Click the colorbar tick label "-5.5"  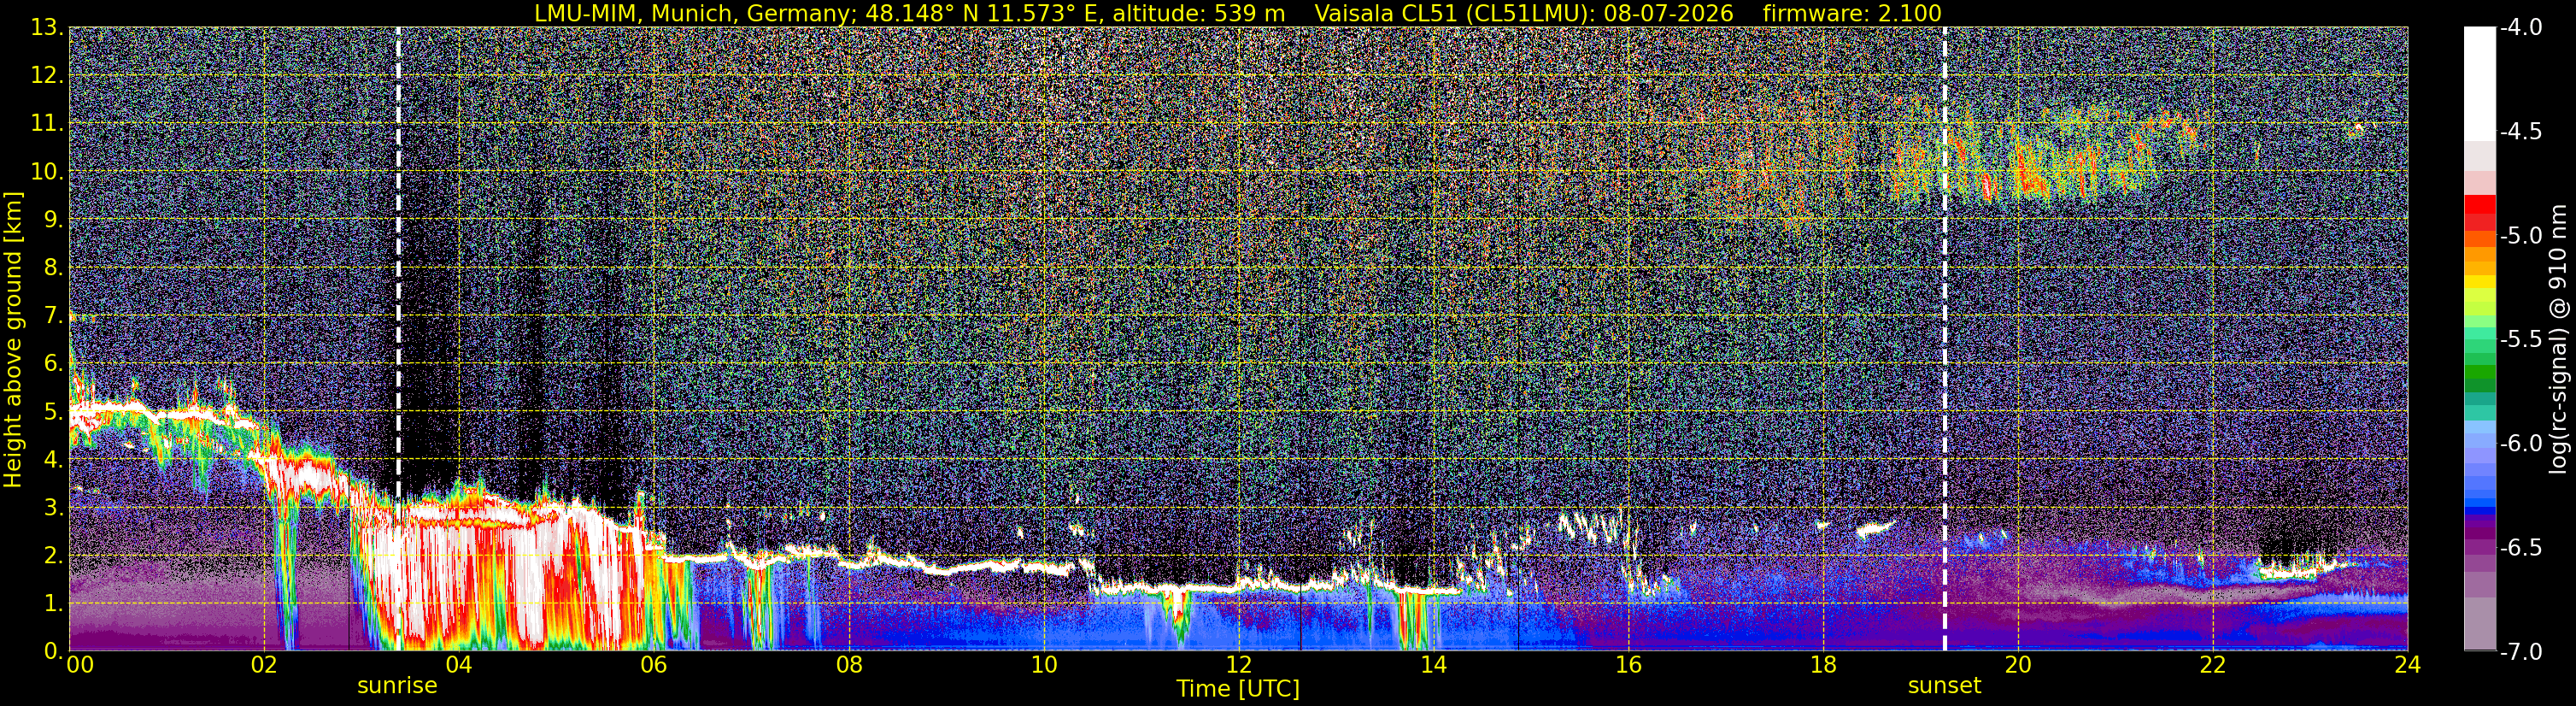pos(2521,340)
